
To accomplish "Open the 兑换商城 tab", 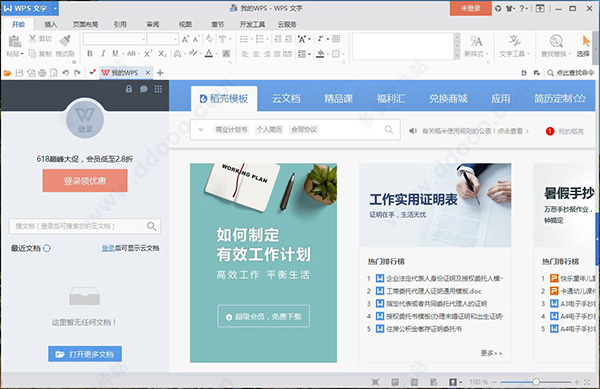I will point(448,99).
